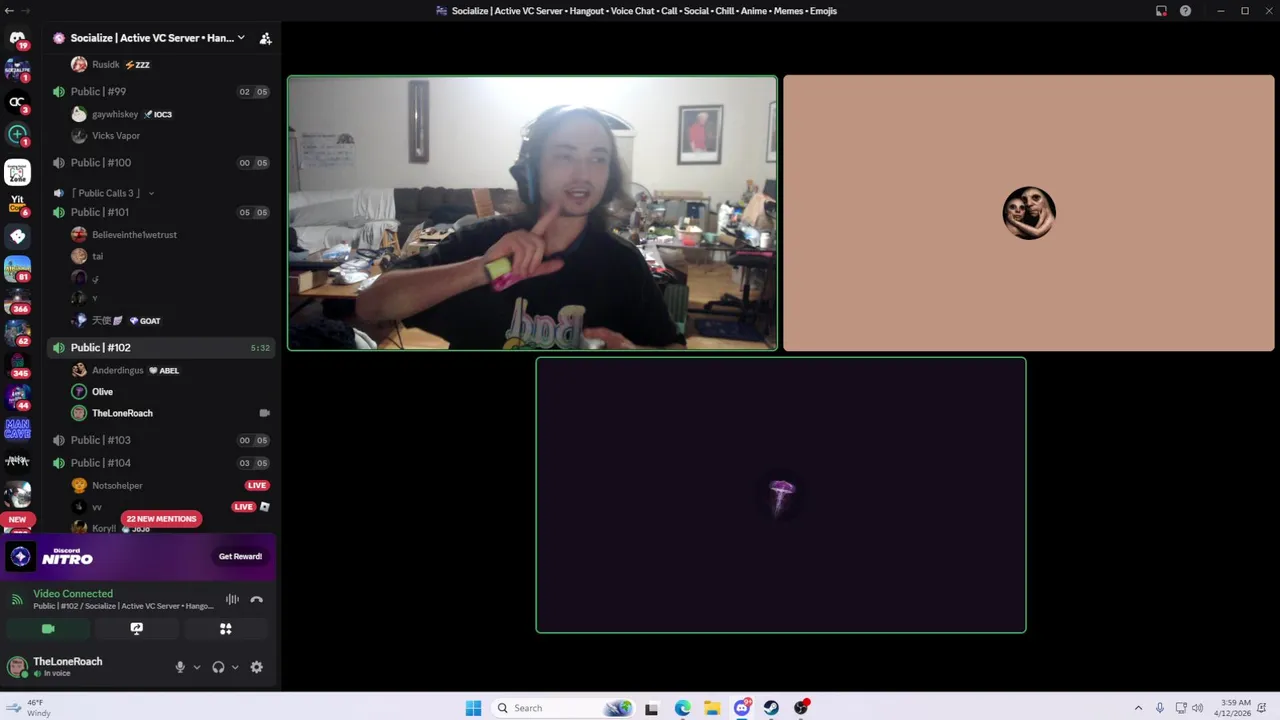
Task: Disconnect from voice with hang-up icon
Action: (256, 599)
